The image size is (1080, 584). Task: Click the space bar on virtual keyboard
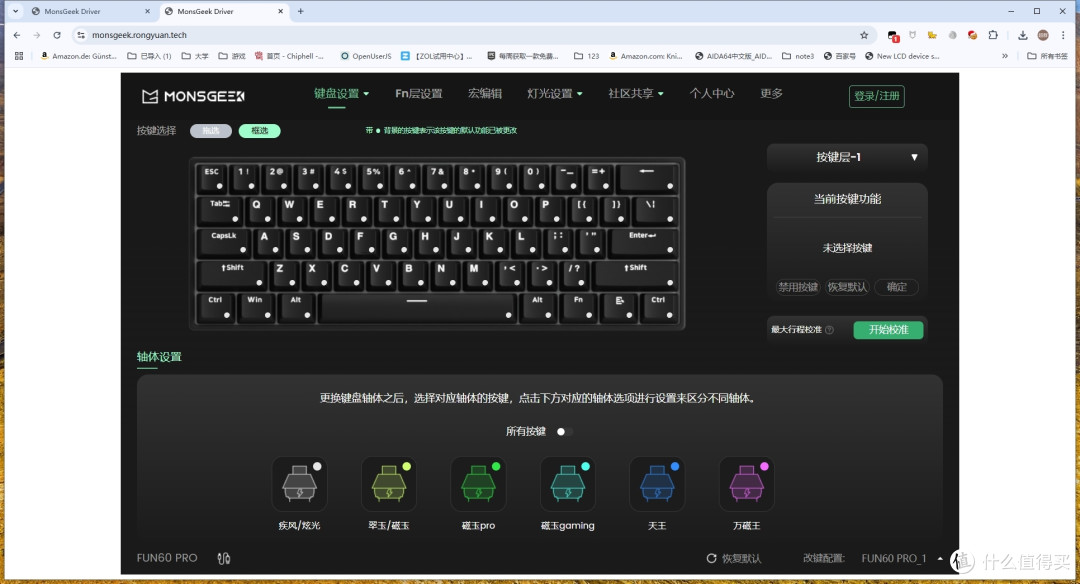[417, 306]
